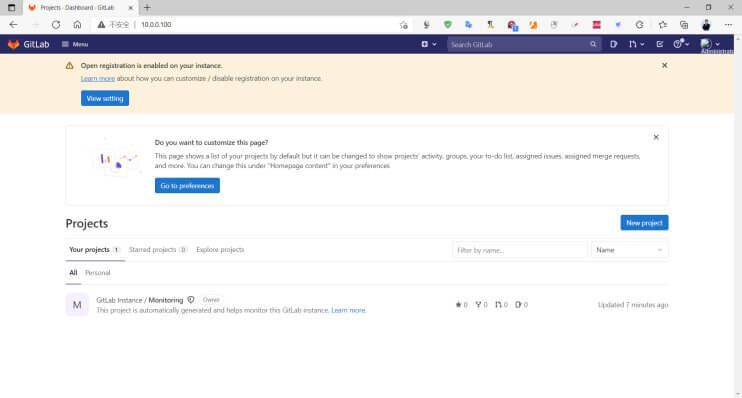
Task: Open the issues icon in navbar
Action: pos(614,44)
